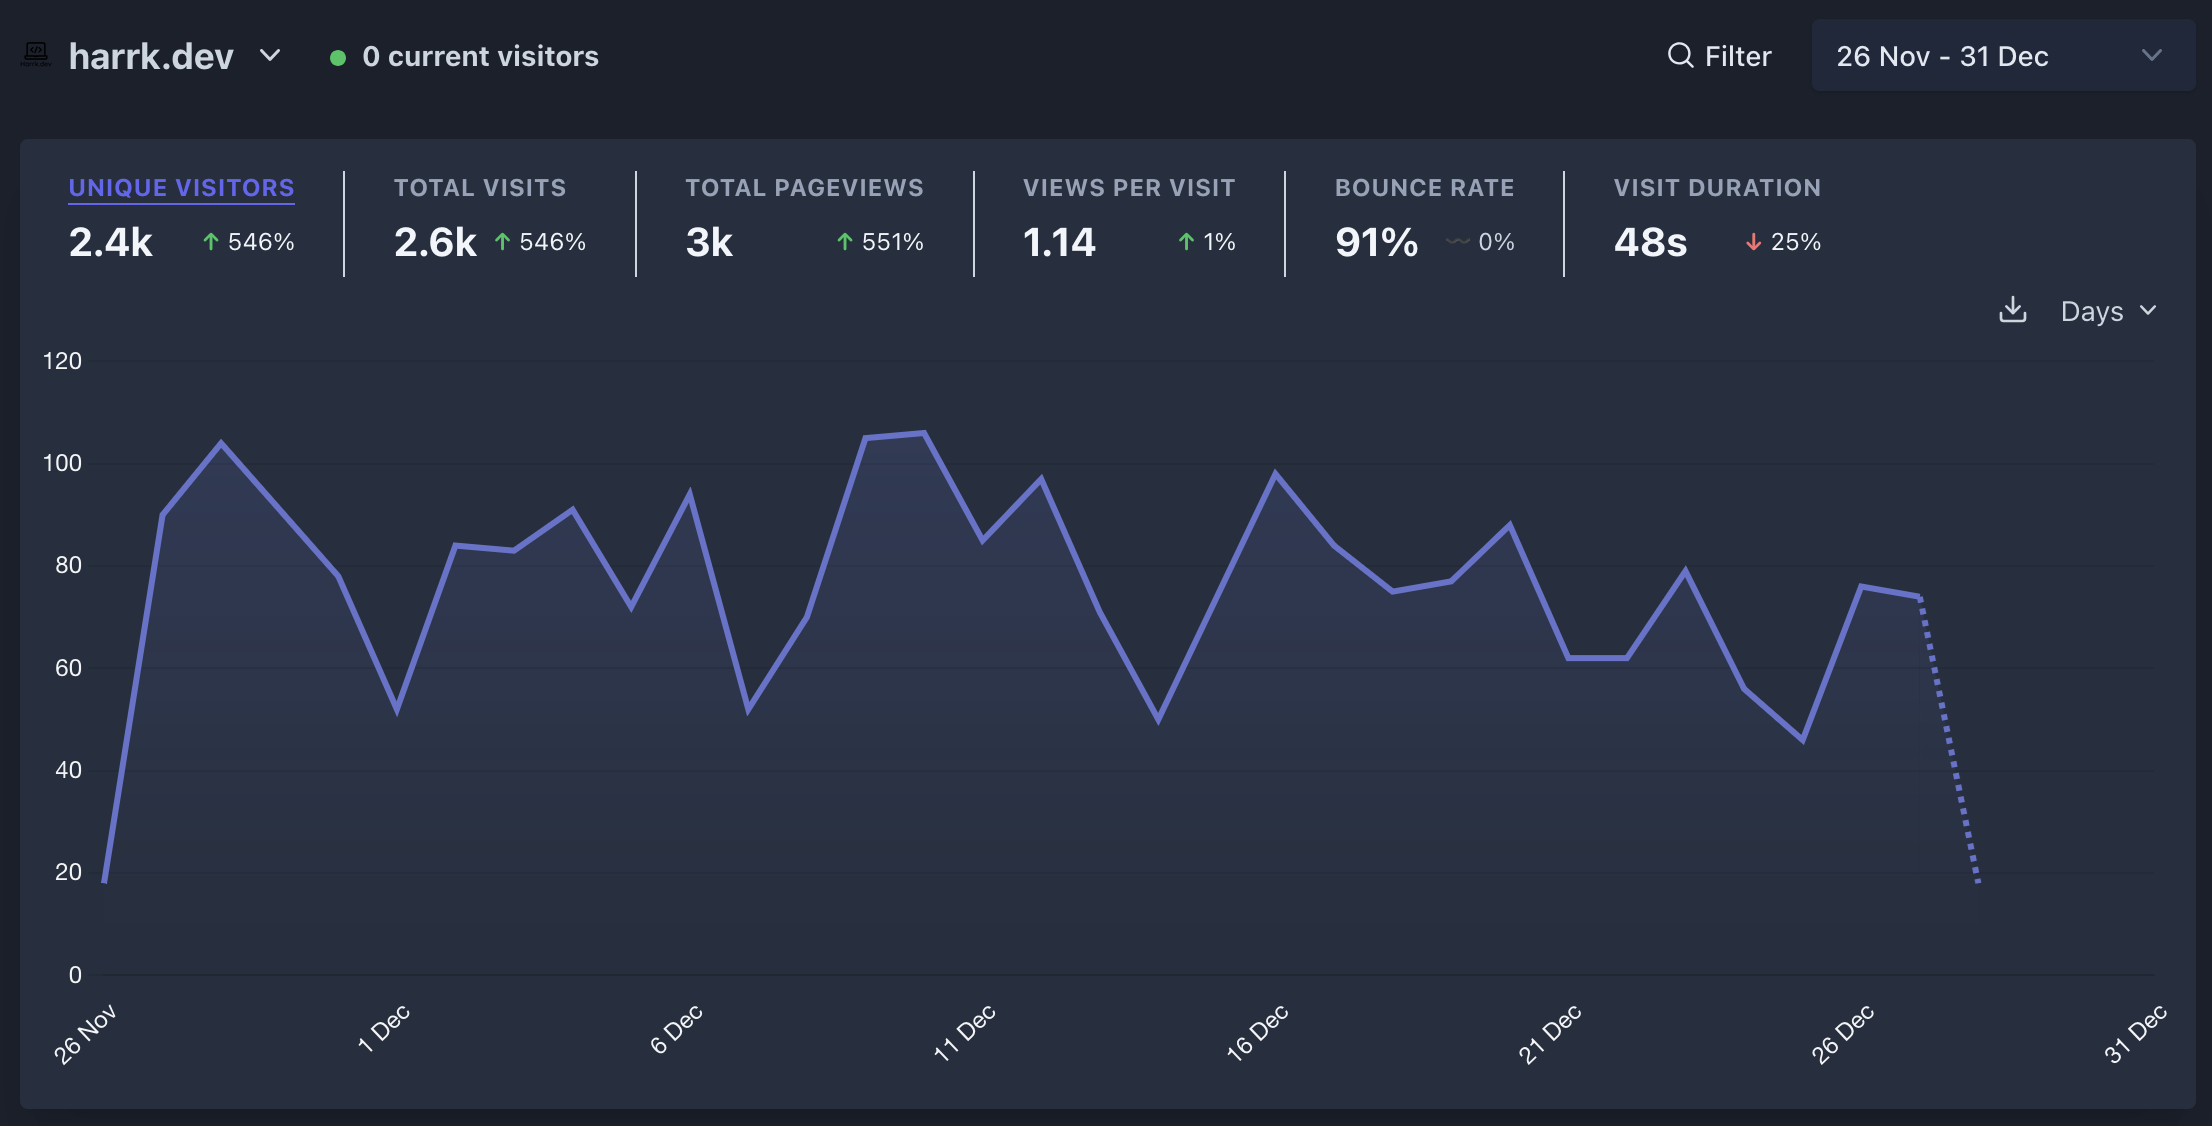Click the flat trend icon beside 0%
2212x1126 pixels.
coord(1458,241)
